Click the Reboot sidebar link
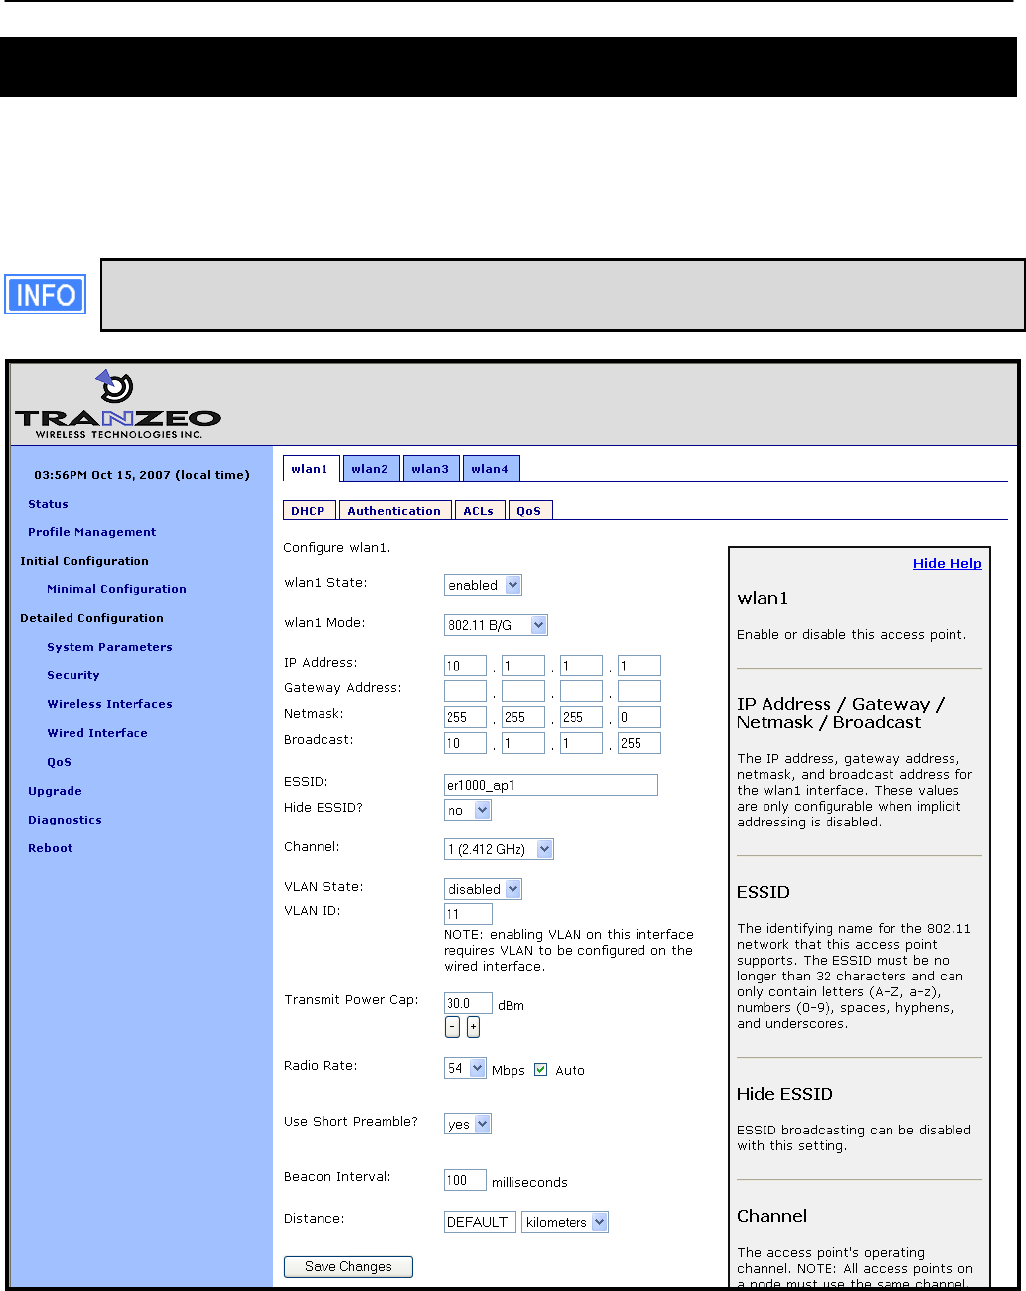This screenshot has height=1291, width=1026. pos(50,848)
